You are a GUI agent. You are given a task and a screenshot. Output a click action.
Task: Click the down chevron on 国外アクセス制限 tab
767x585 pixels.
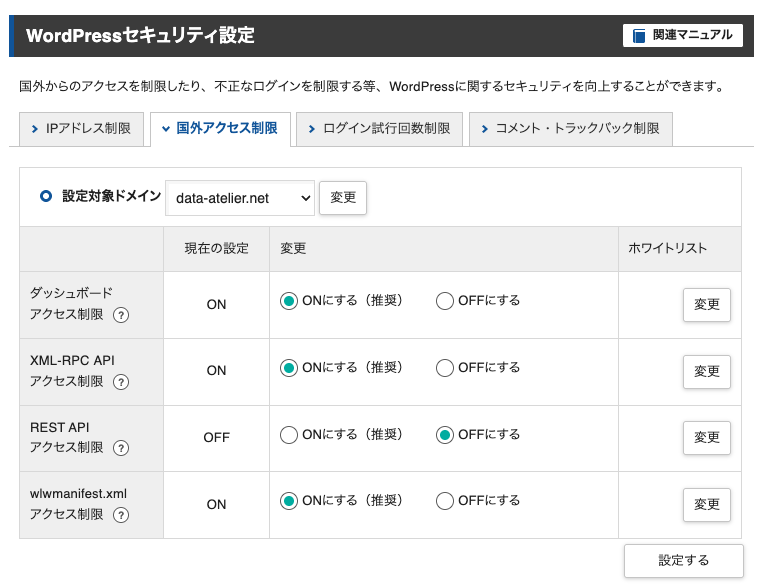coord(166,129)
